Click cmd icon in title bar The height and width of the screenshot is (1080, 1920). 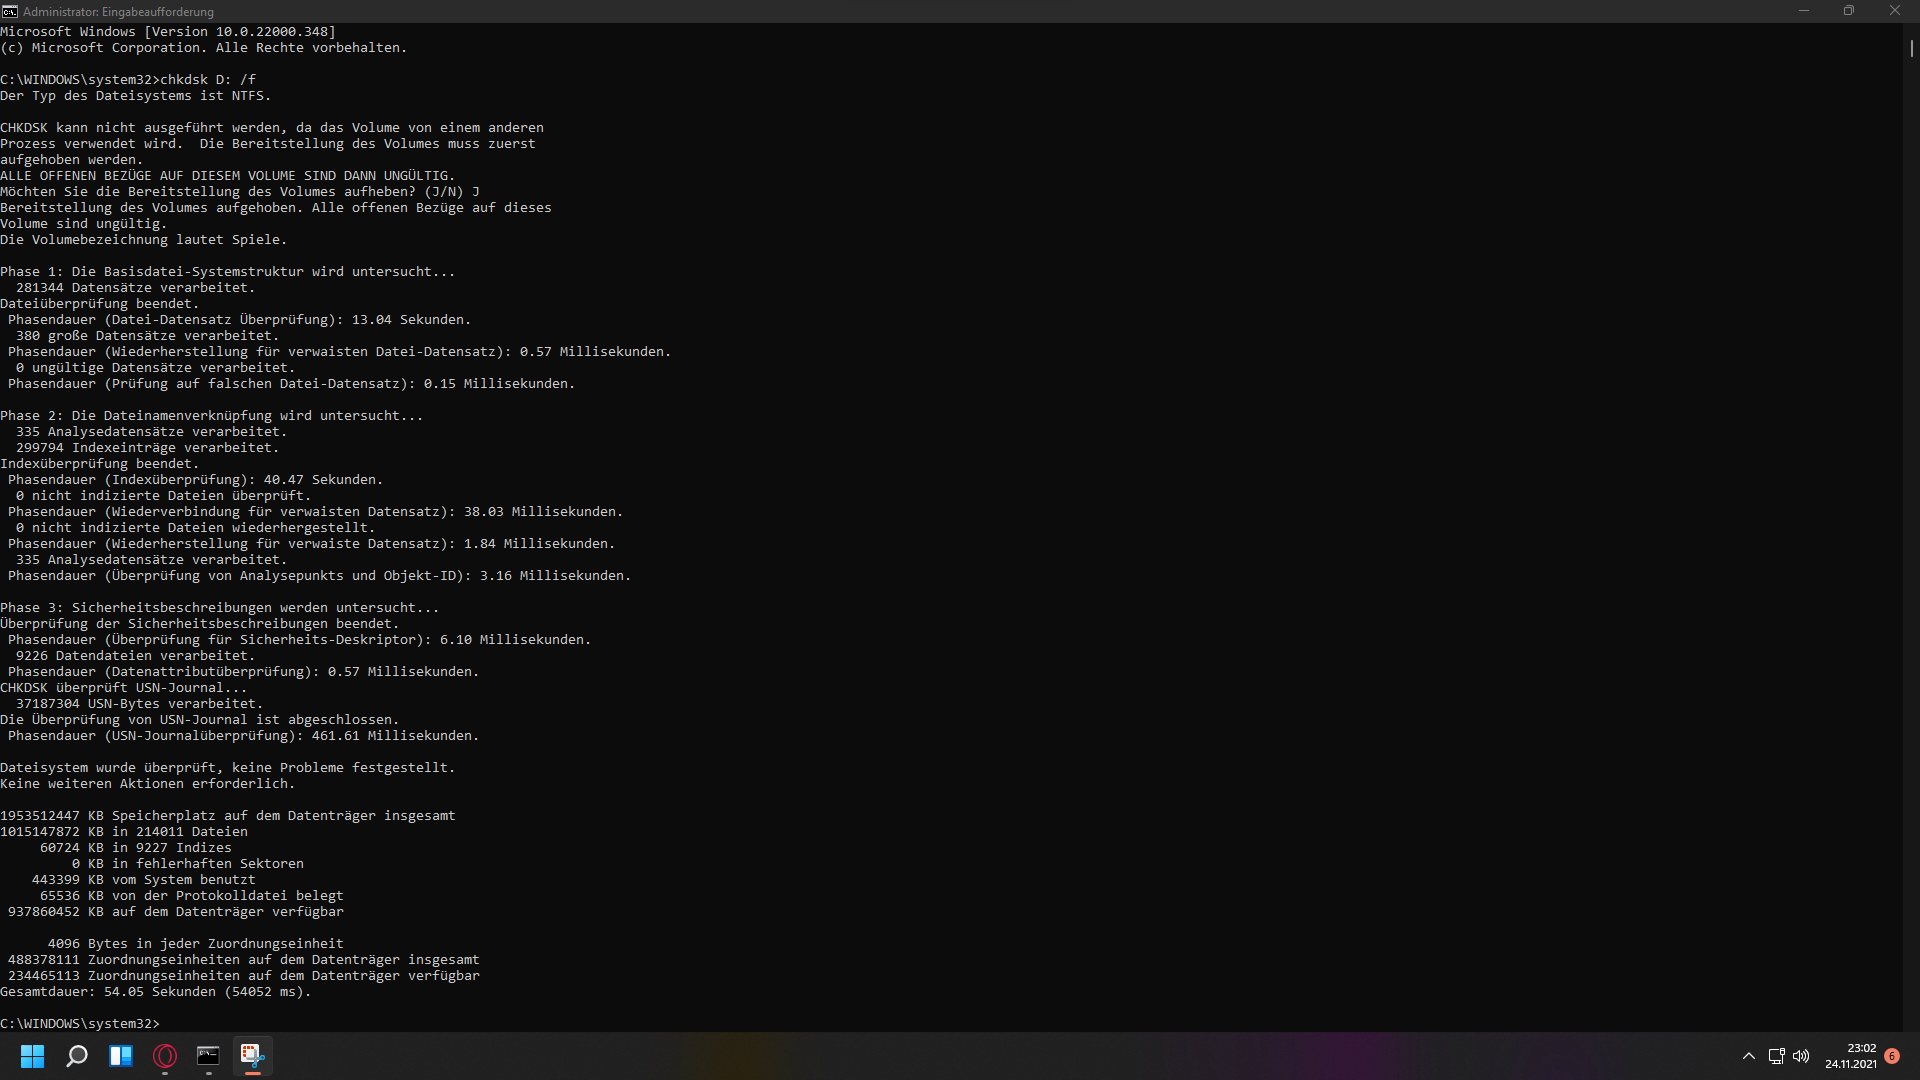click(10, 11)
